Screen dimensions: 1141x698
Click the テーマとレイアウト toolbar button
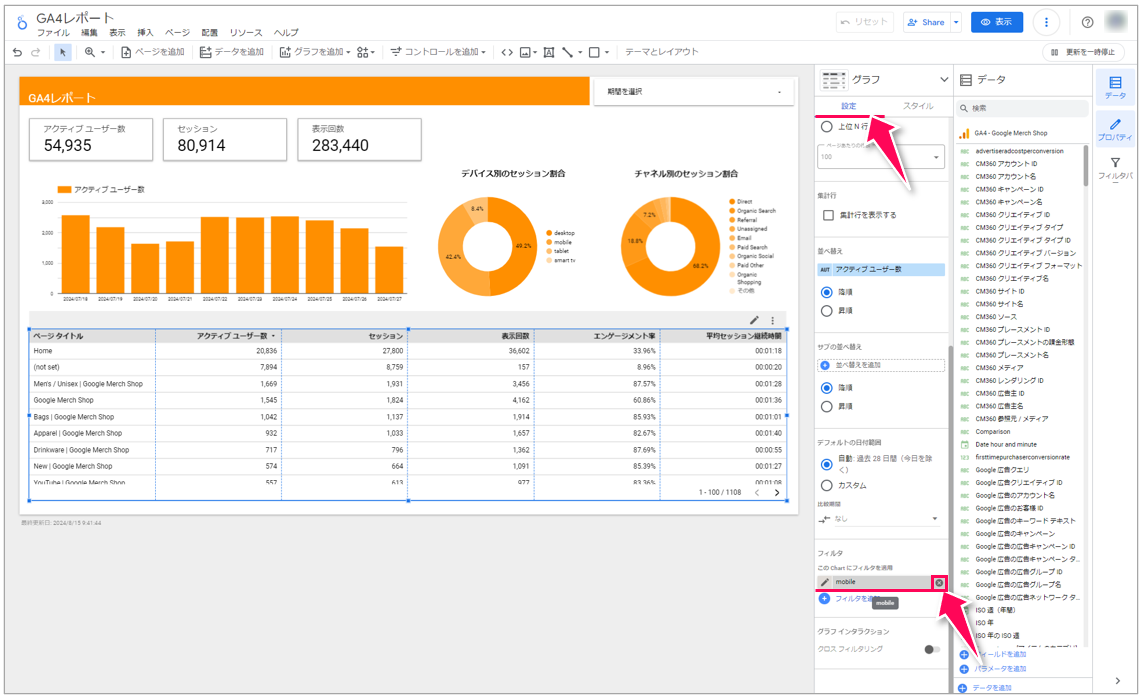(661, 52)
